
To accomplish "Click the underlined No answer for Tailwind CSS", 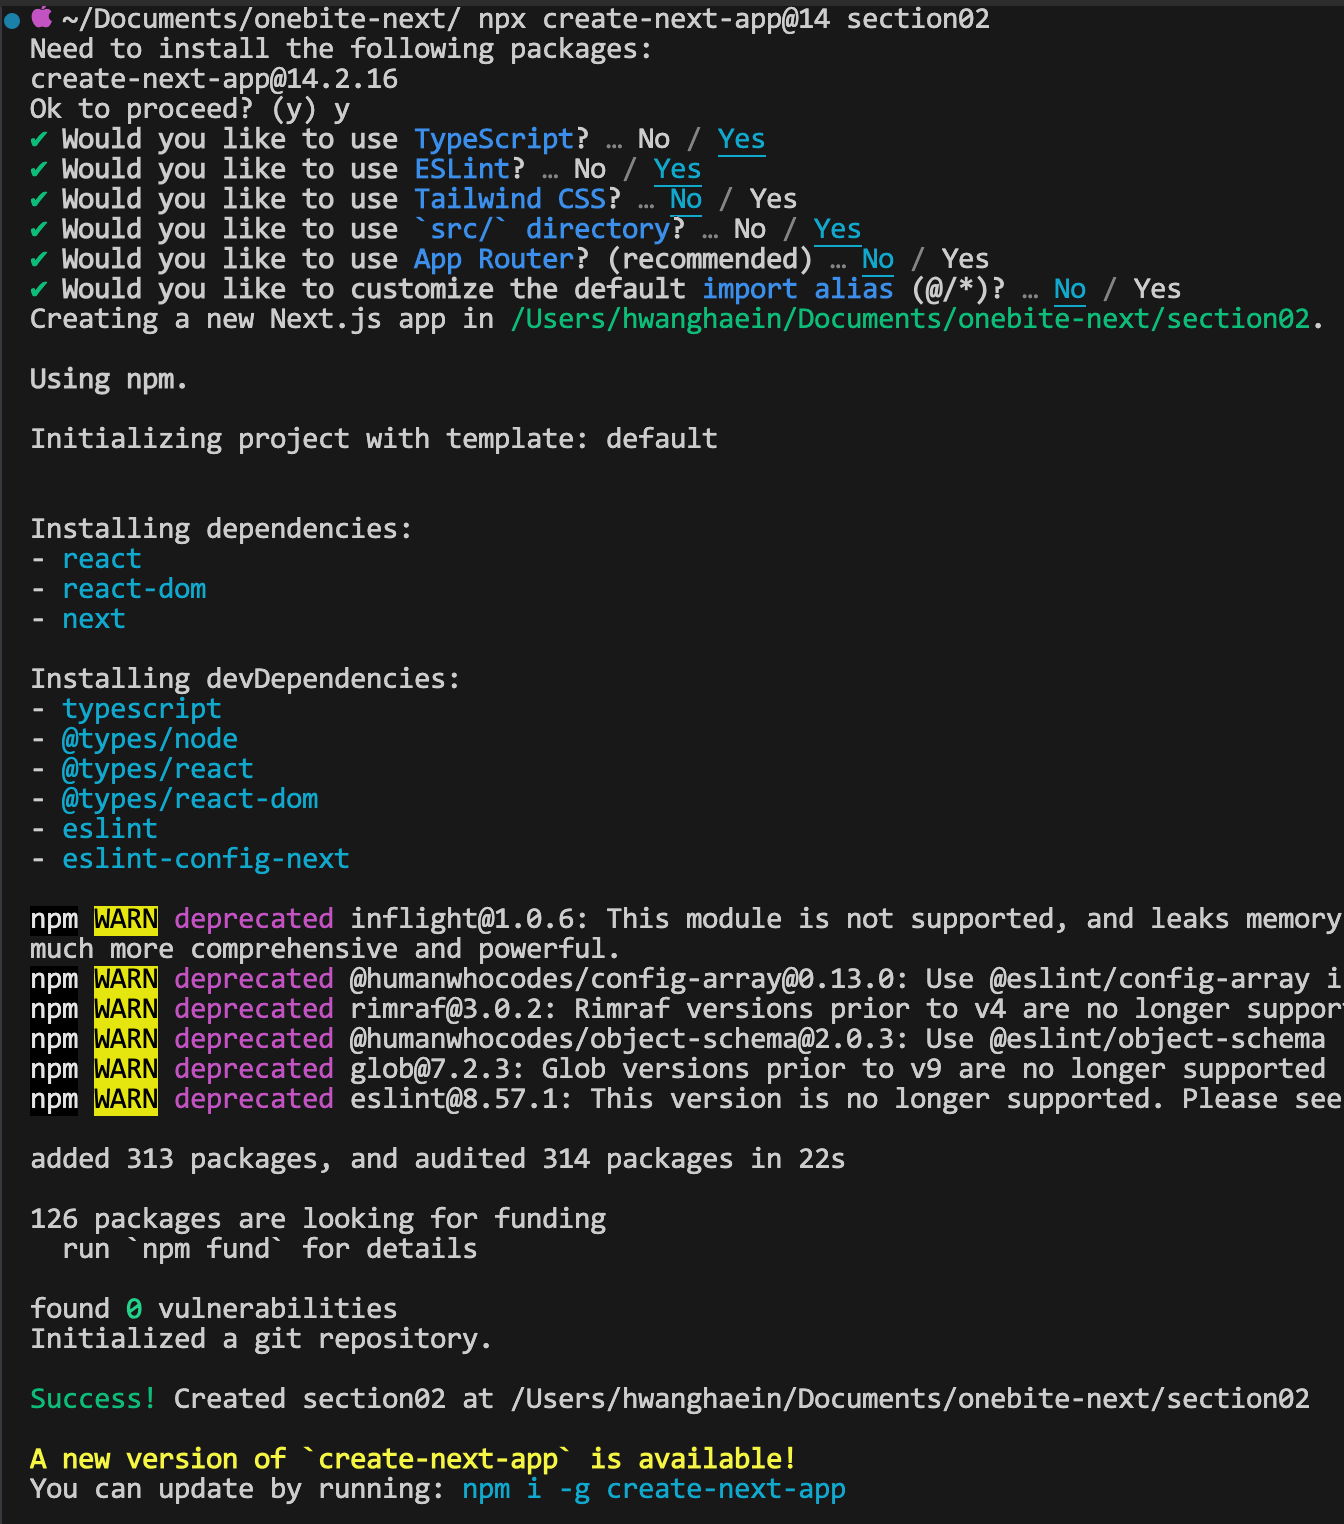I will point(685,200).
